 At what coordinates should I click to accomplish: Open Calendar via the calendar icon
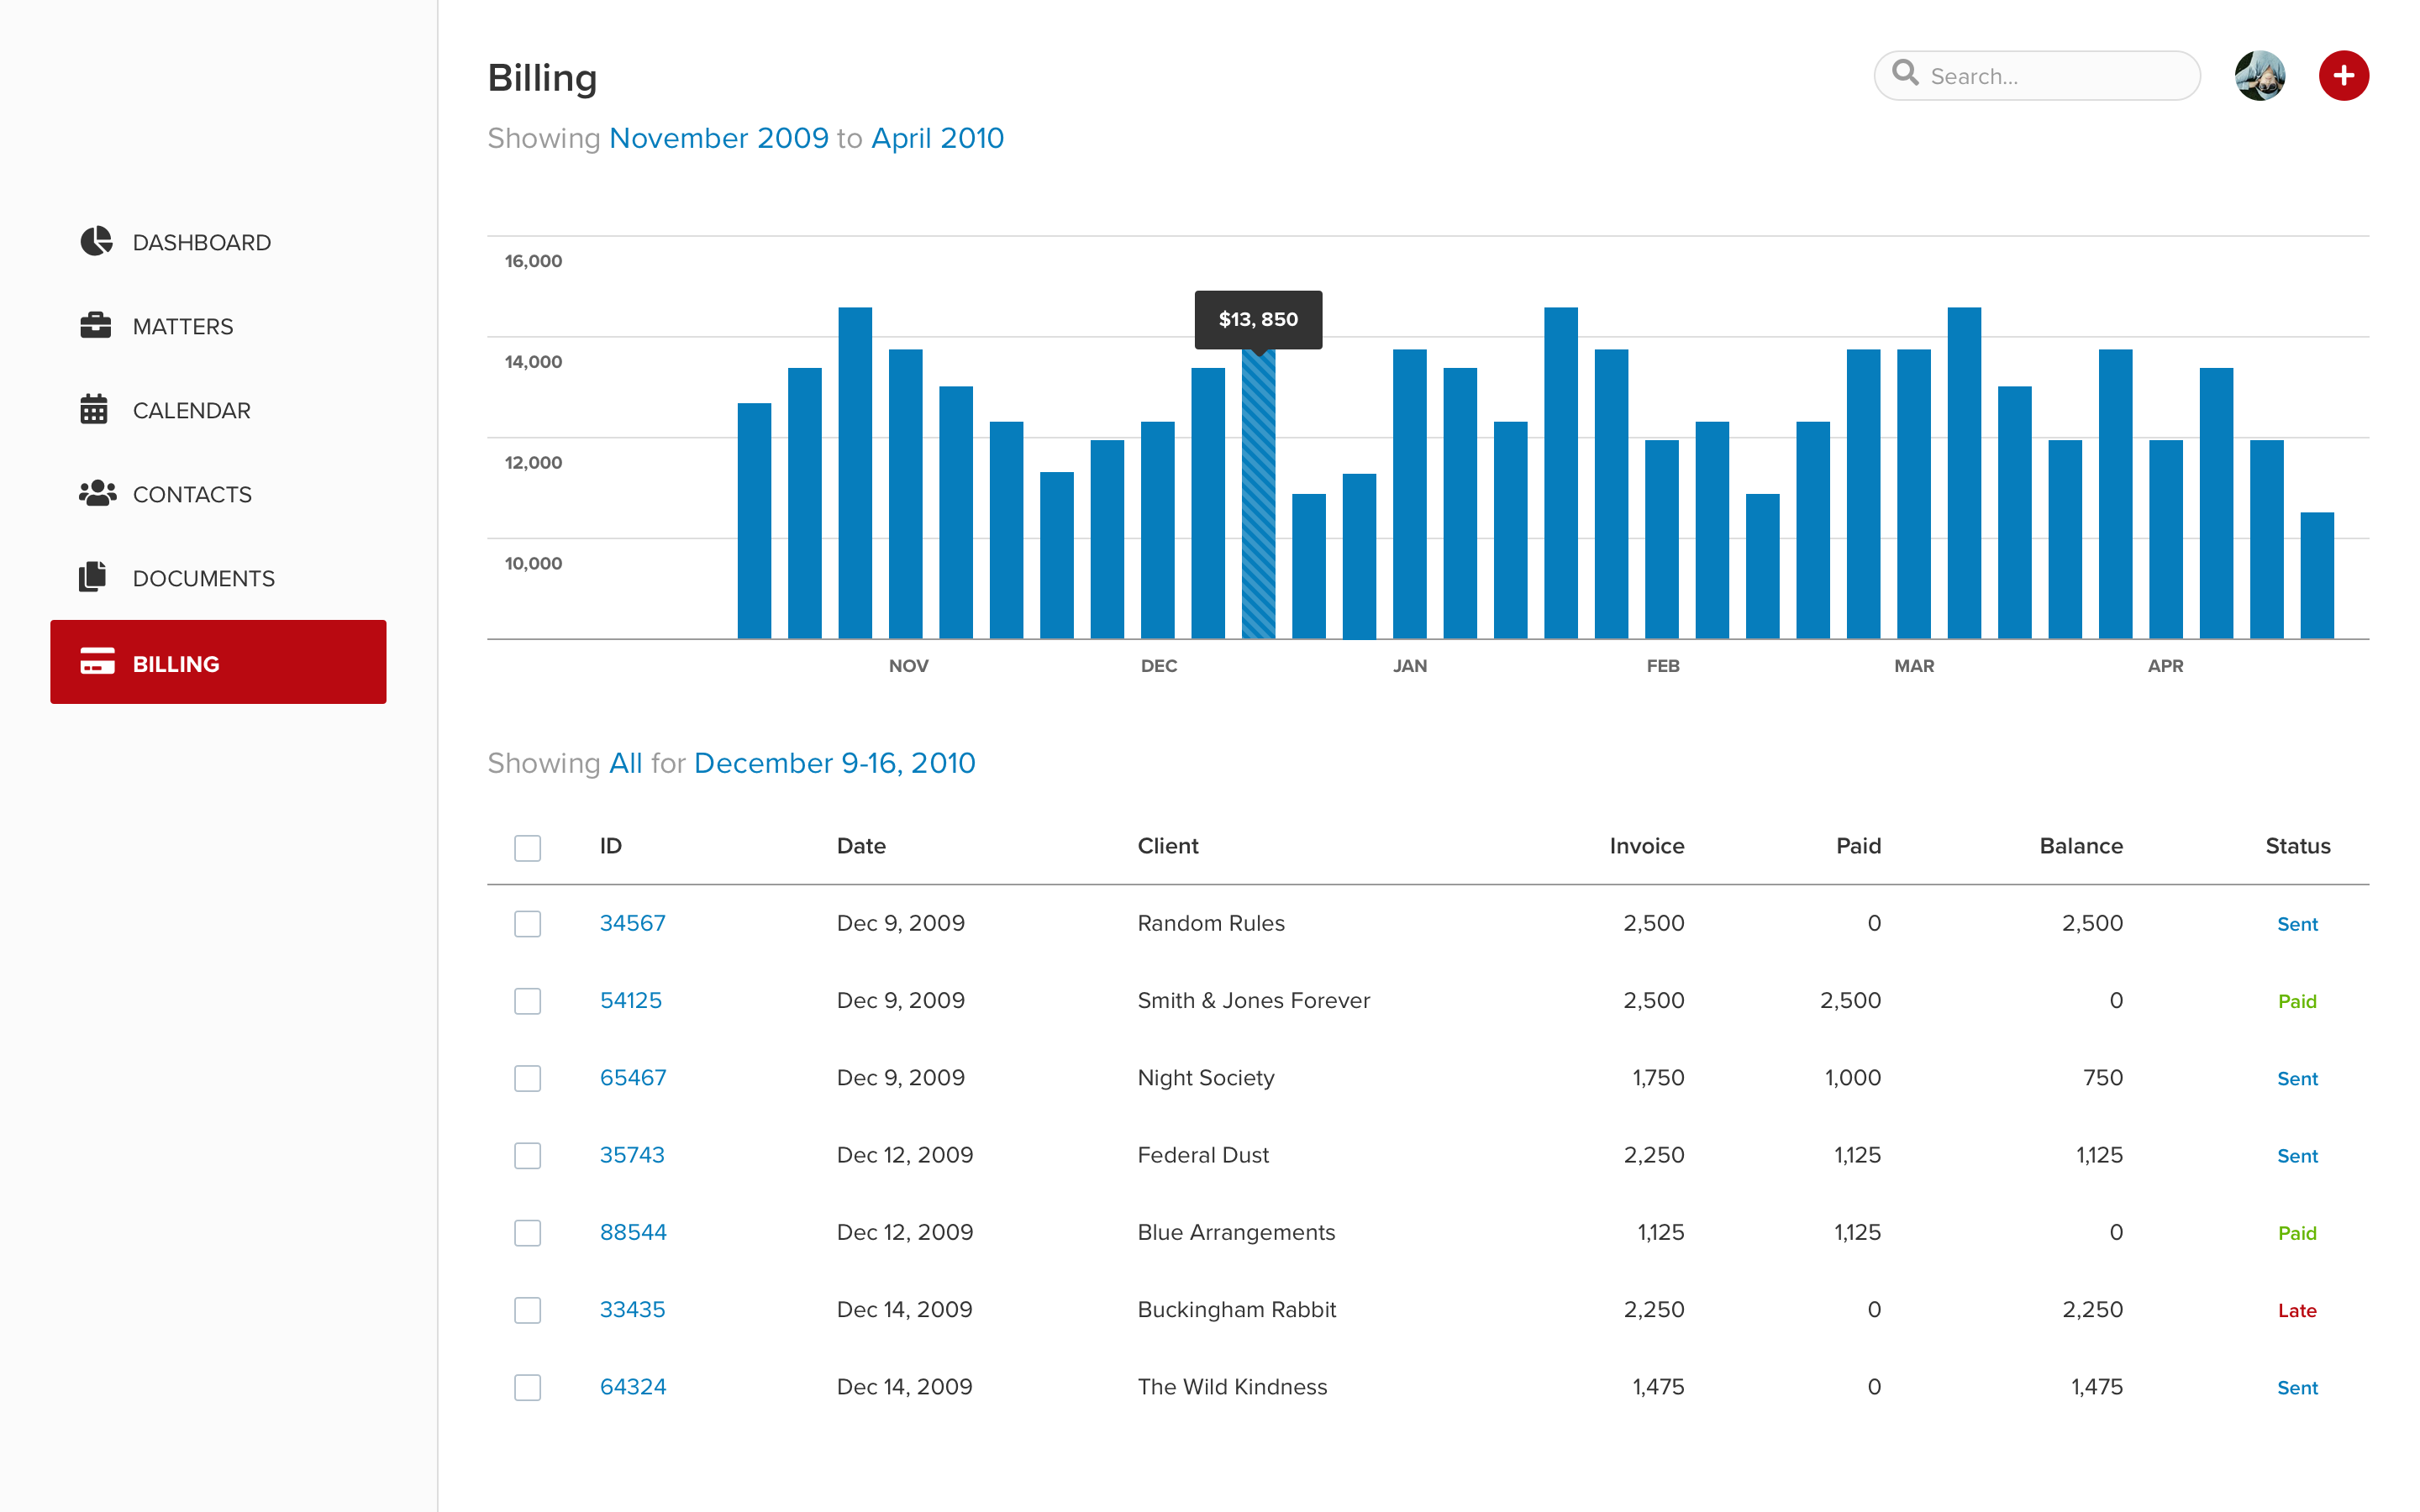(95, 409)
